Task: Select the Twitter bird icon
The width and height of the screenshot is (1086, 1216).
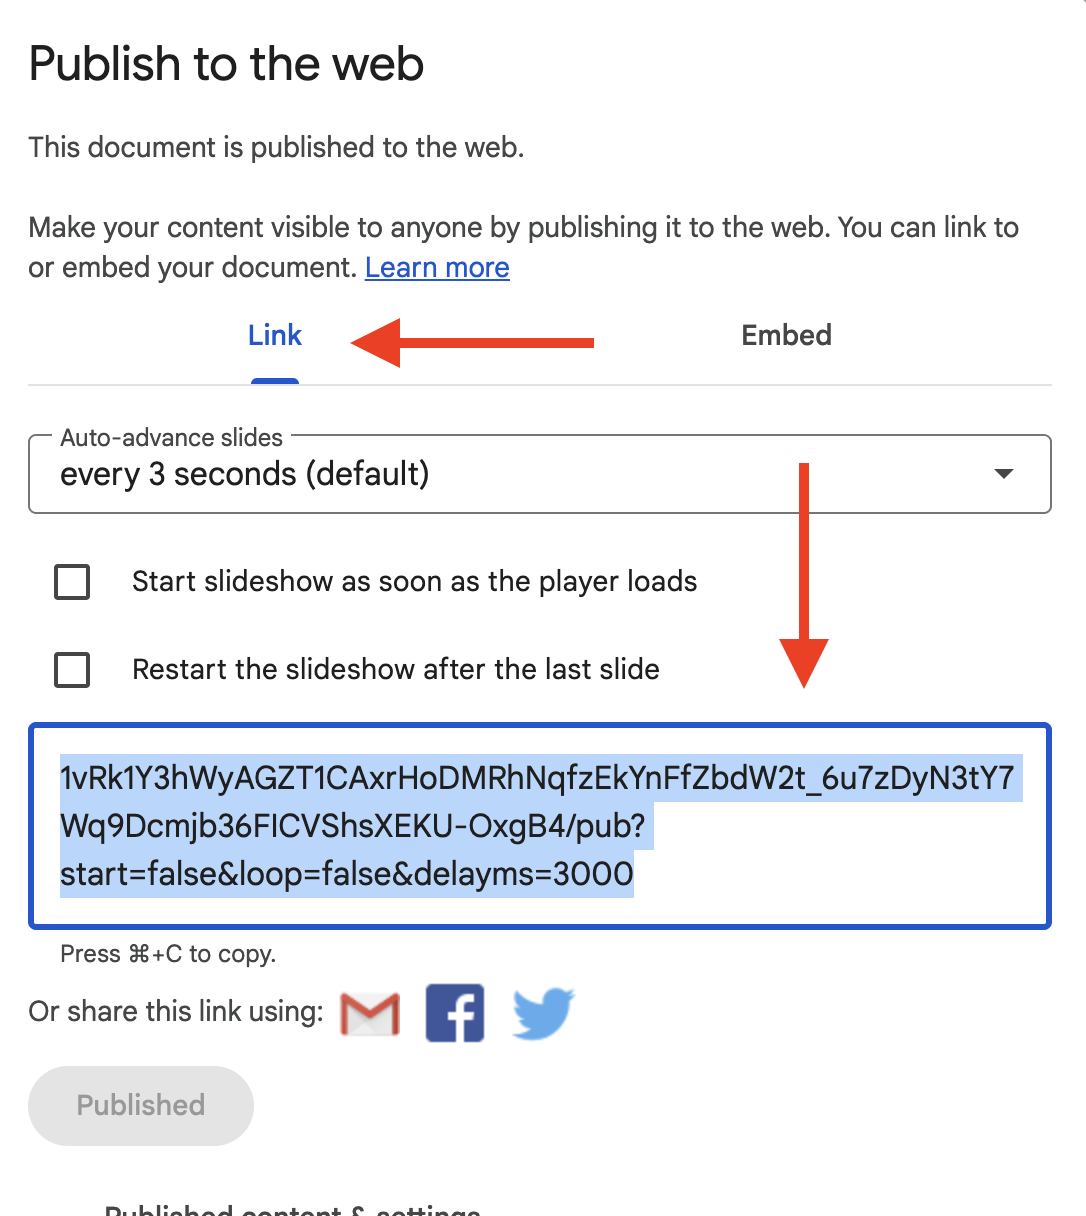Action: pyautogui.click(x=543, y=1012)
